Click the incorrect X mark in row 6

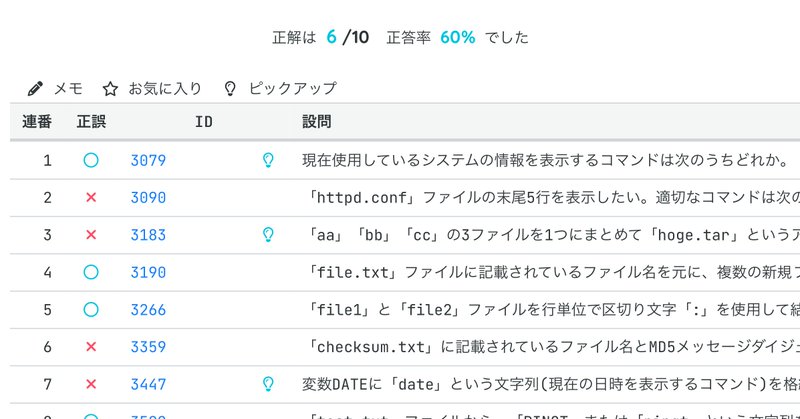(91, 346)
